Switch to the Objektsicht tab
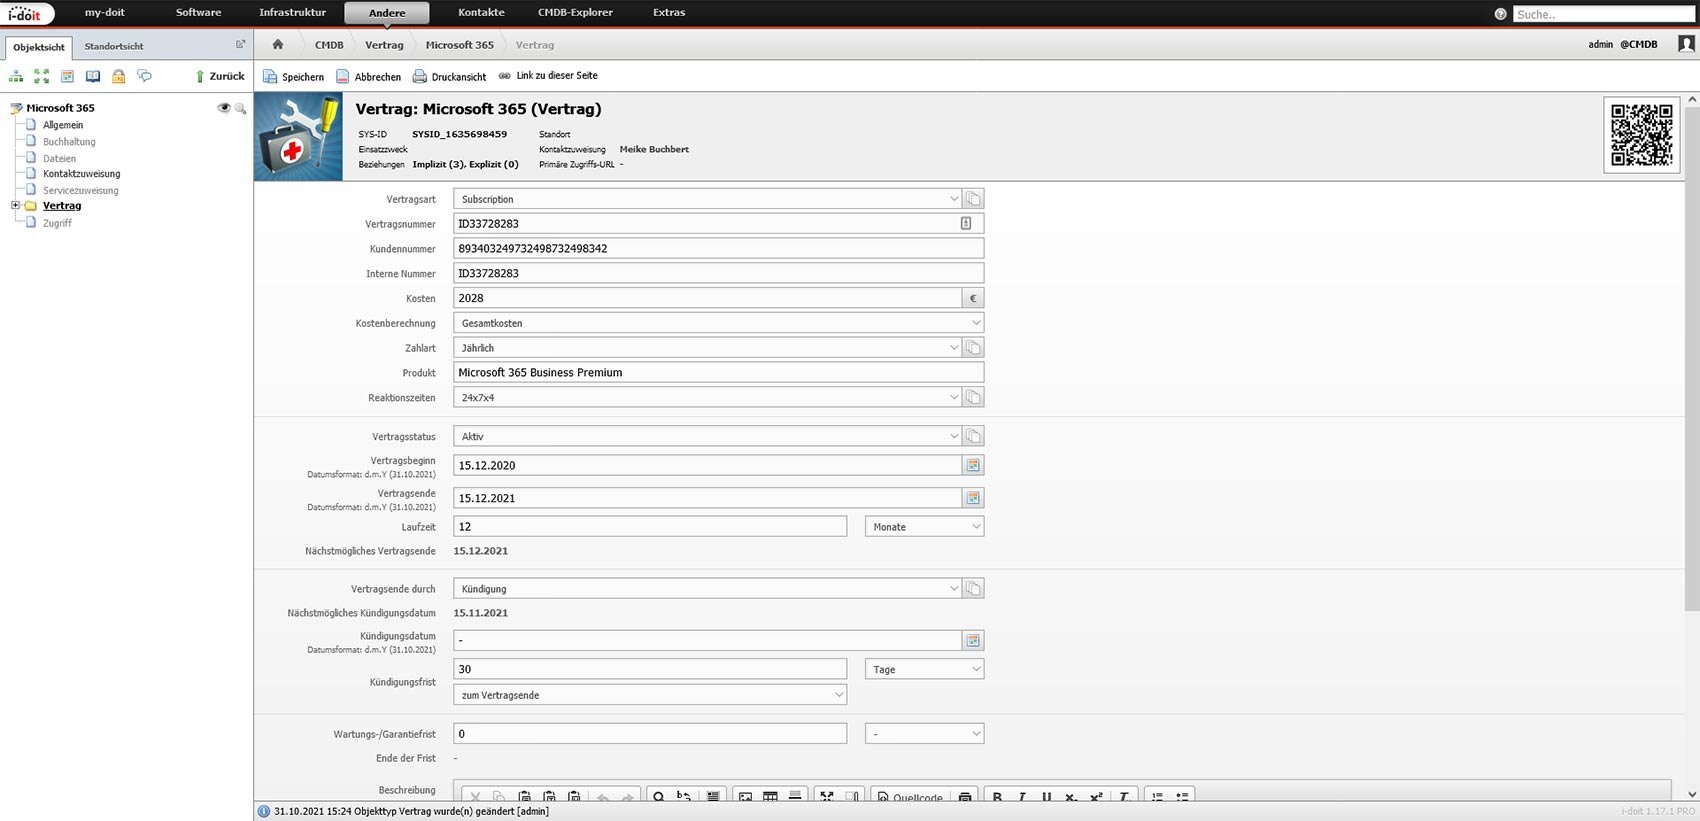1700x821 pixels. tap(39, 47)
